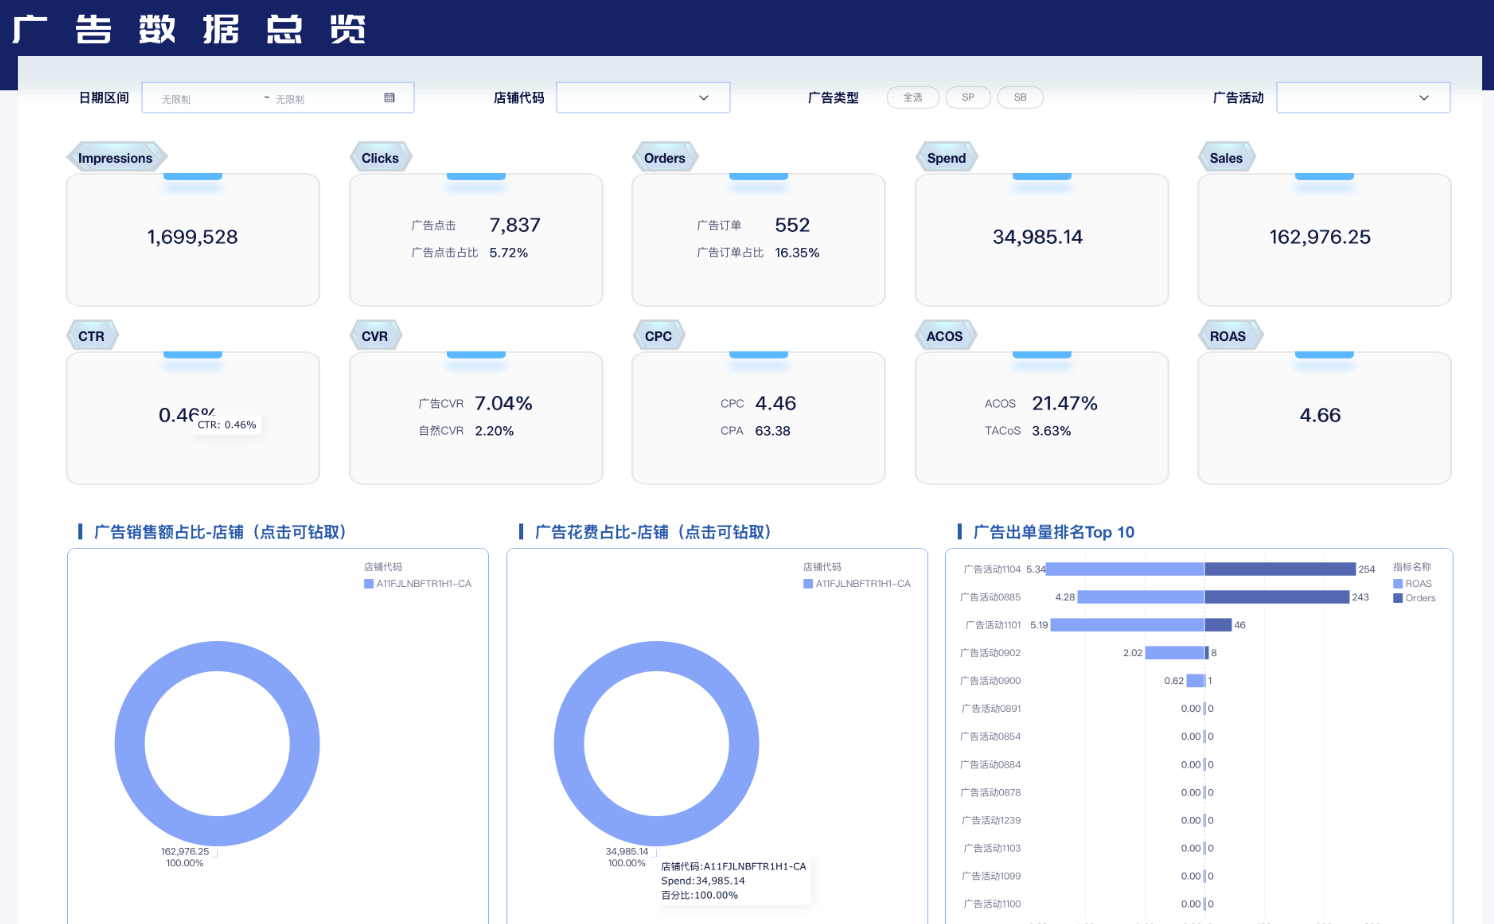Click the Orders legend color swatch
Image resolution: width=1494 pixels, height=924 pixels.
click(1398, 598)
